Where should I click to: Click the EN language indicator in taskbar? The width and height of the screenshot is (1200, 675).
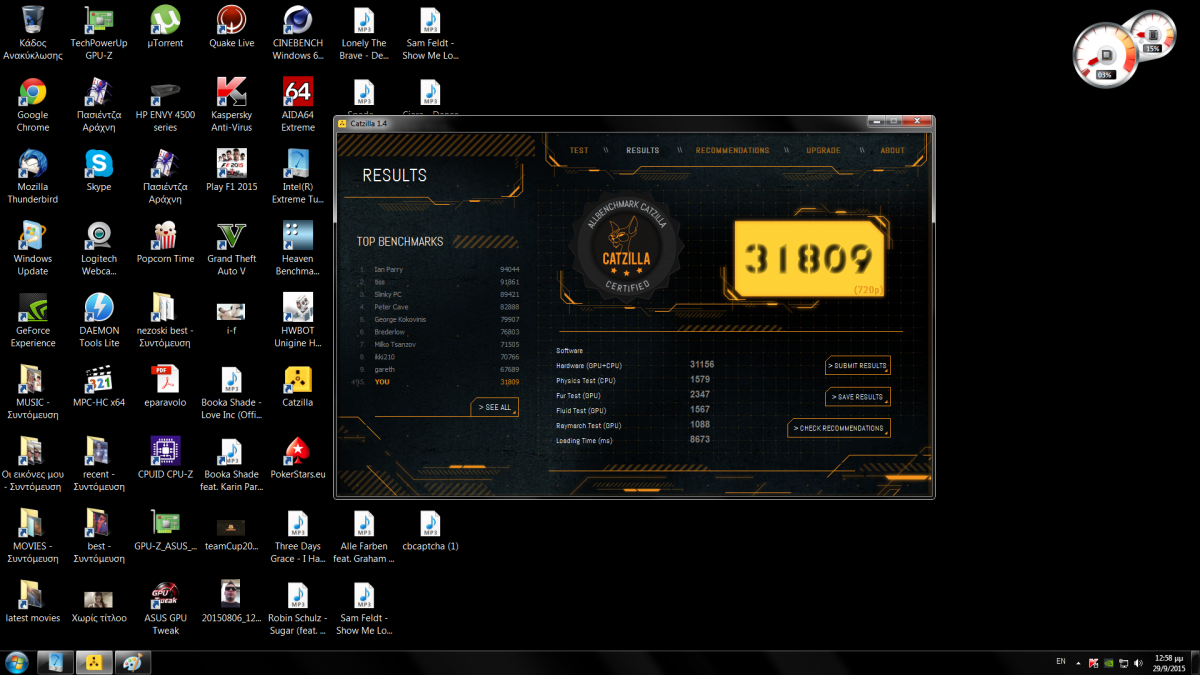pos(1061,662)
